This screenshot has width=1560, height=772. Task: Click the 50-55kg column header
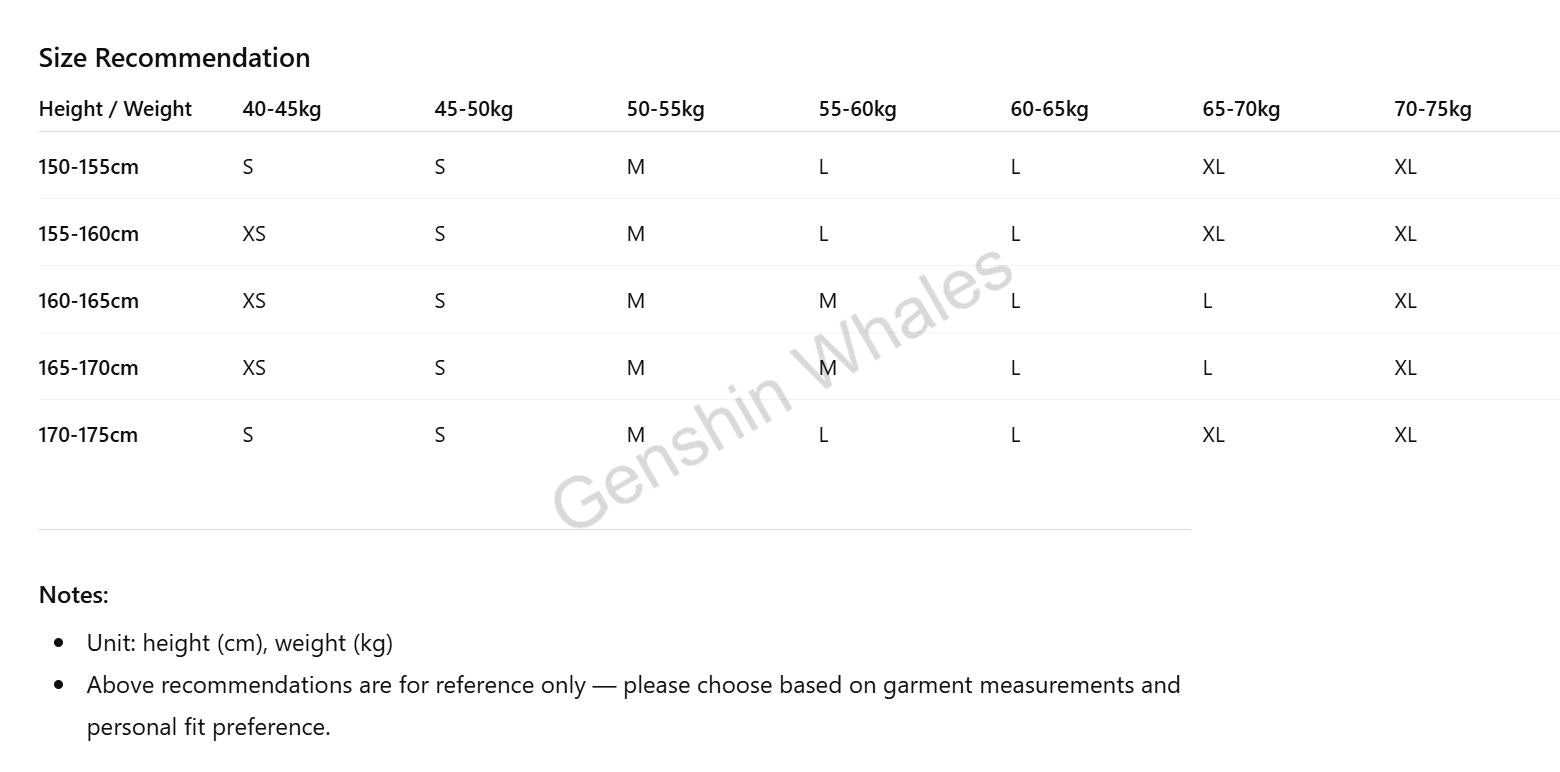pyautogui.click(x=665, y=109)
